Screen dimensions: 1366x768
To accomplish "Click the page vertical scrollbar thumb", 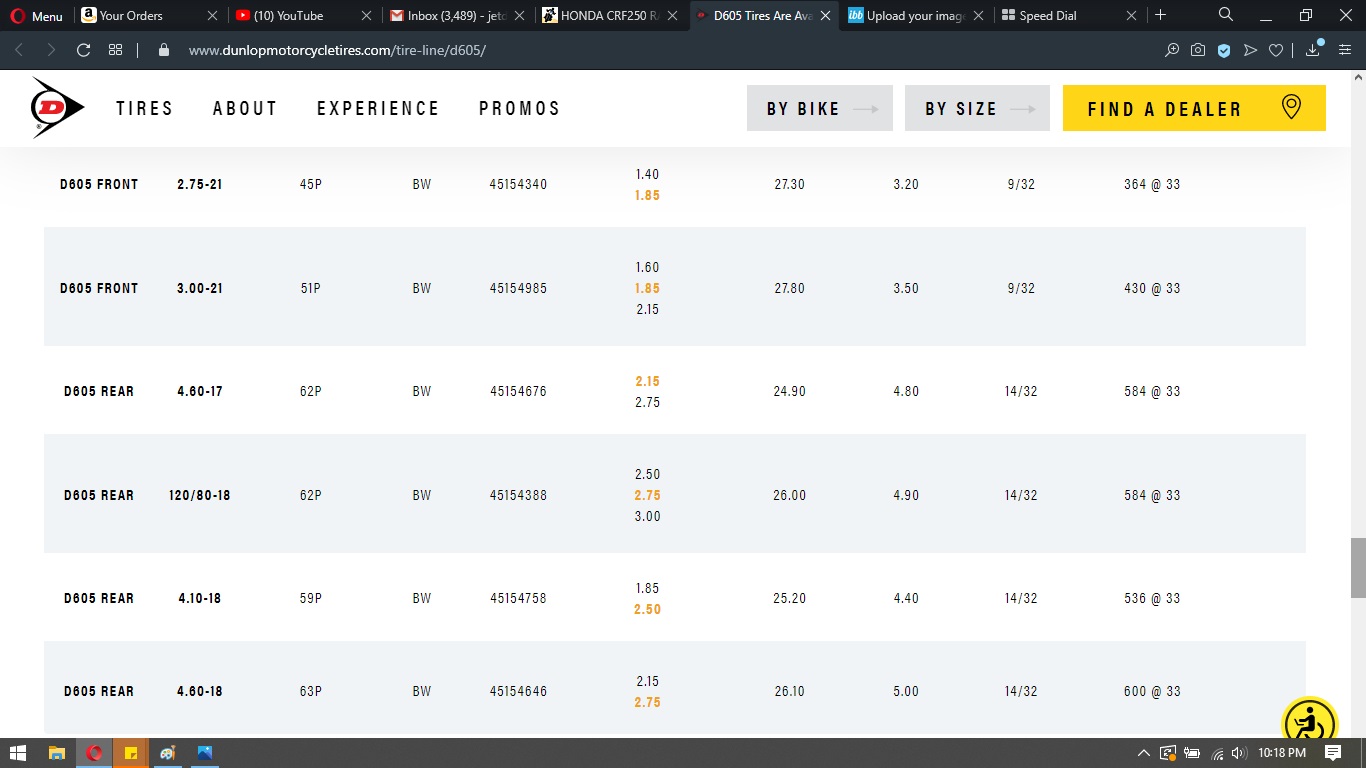I will [1358, 568].
